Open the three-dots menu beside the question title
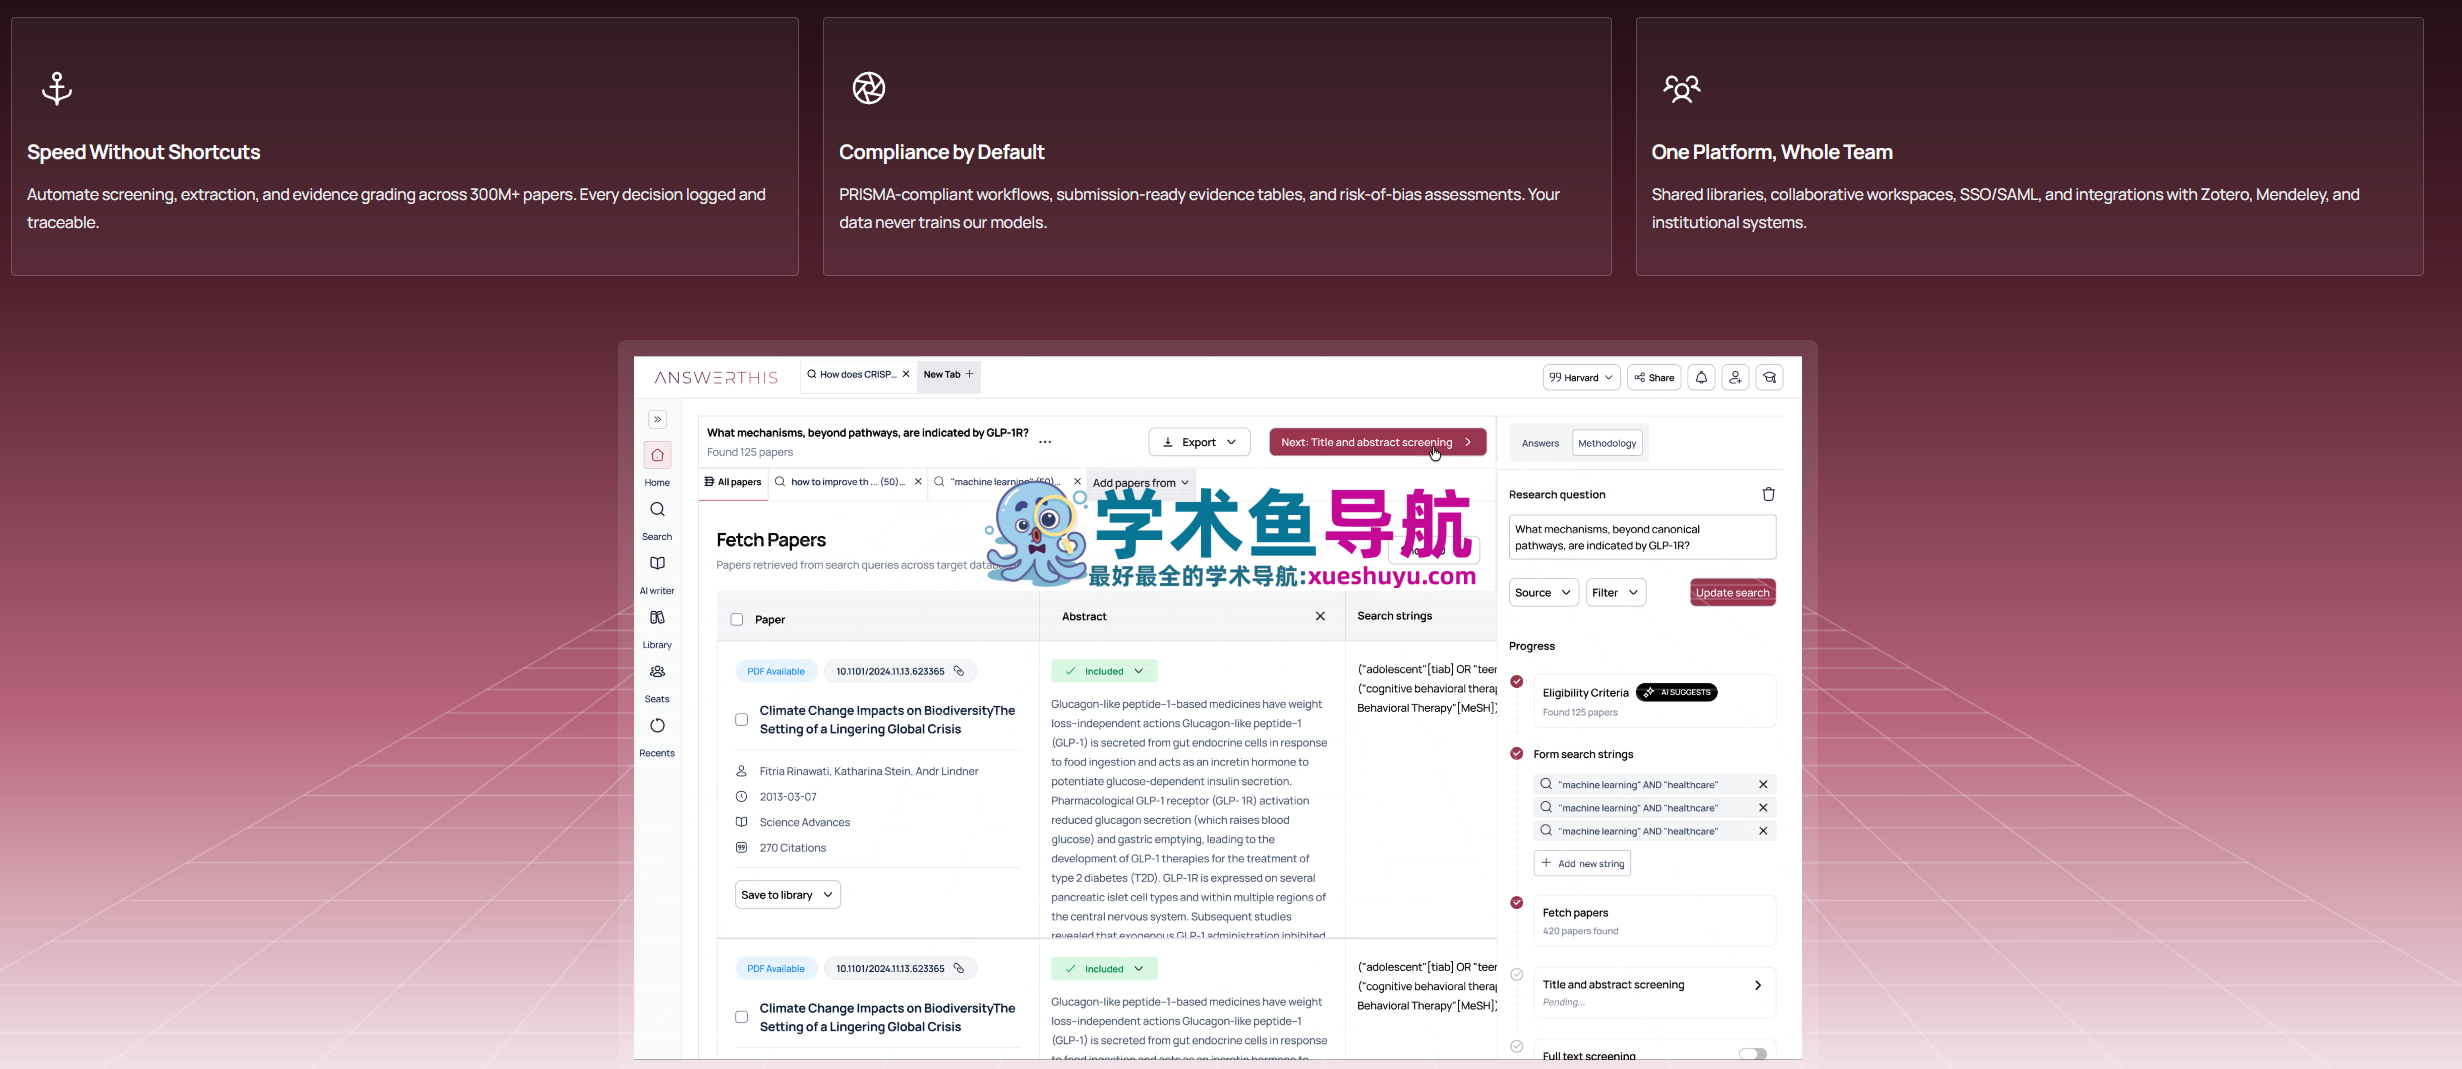This screenshot has width=2462, height=1069. coord(1045,441)
